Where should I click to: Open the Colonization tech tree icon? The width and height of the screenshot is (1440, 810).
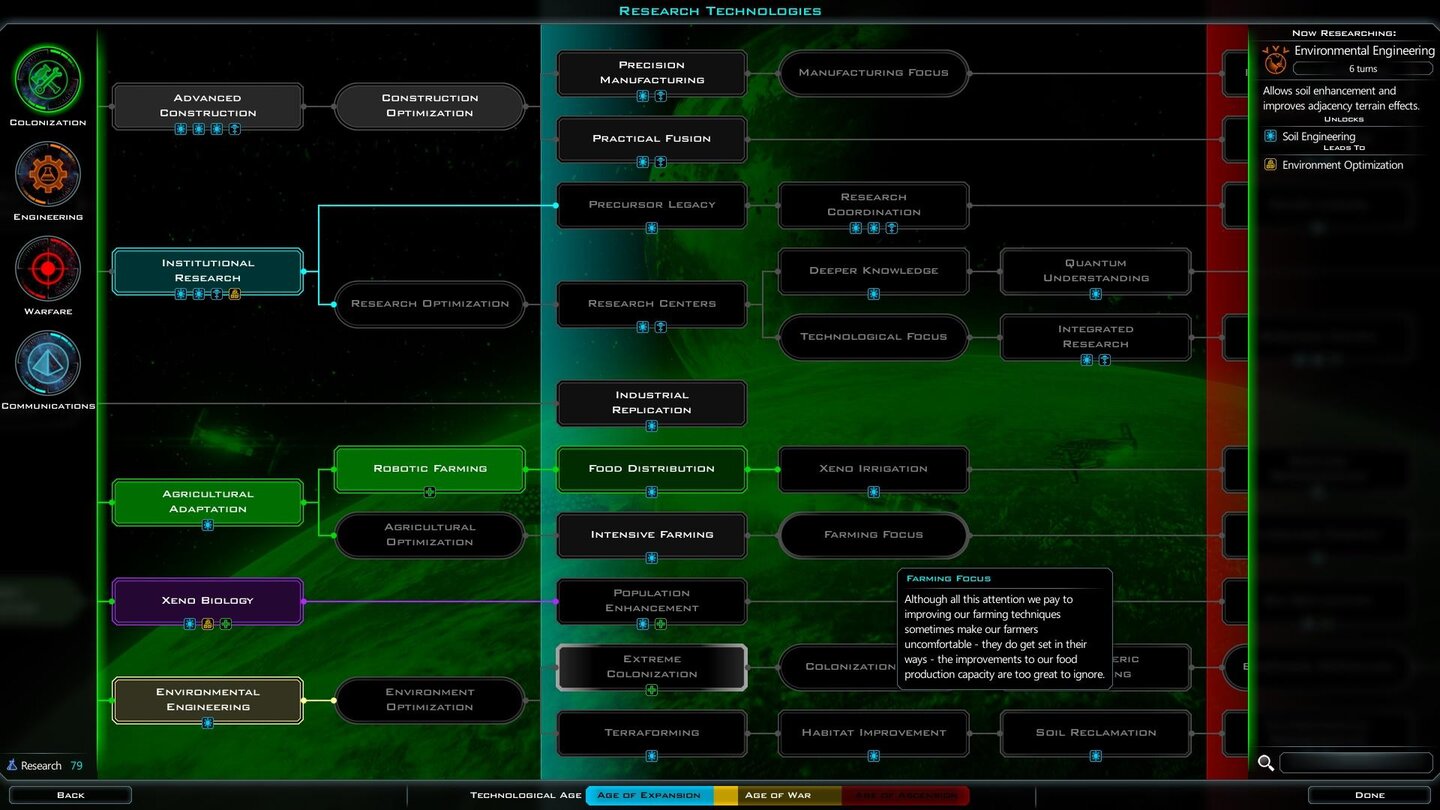click(x=48, y=80)
